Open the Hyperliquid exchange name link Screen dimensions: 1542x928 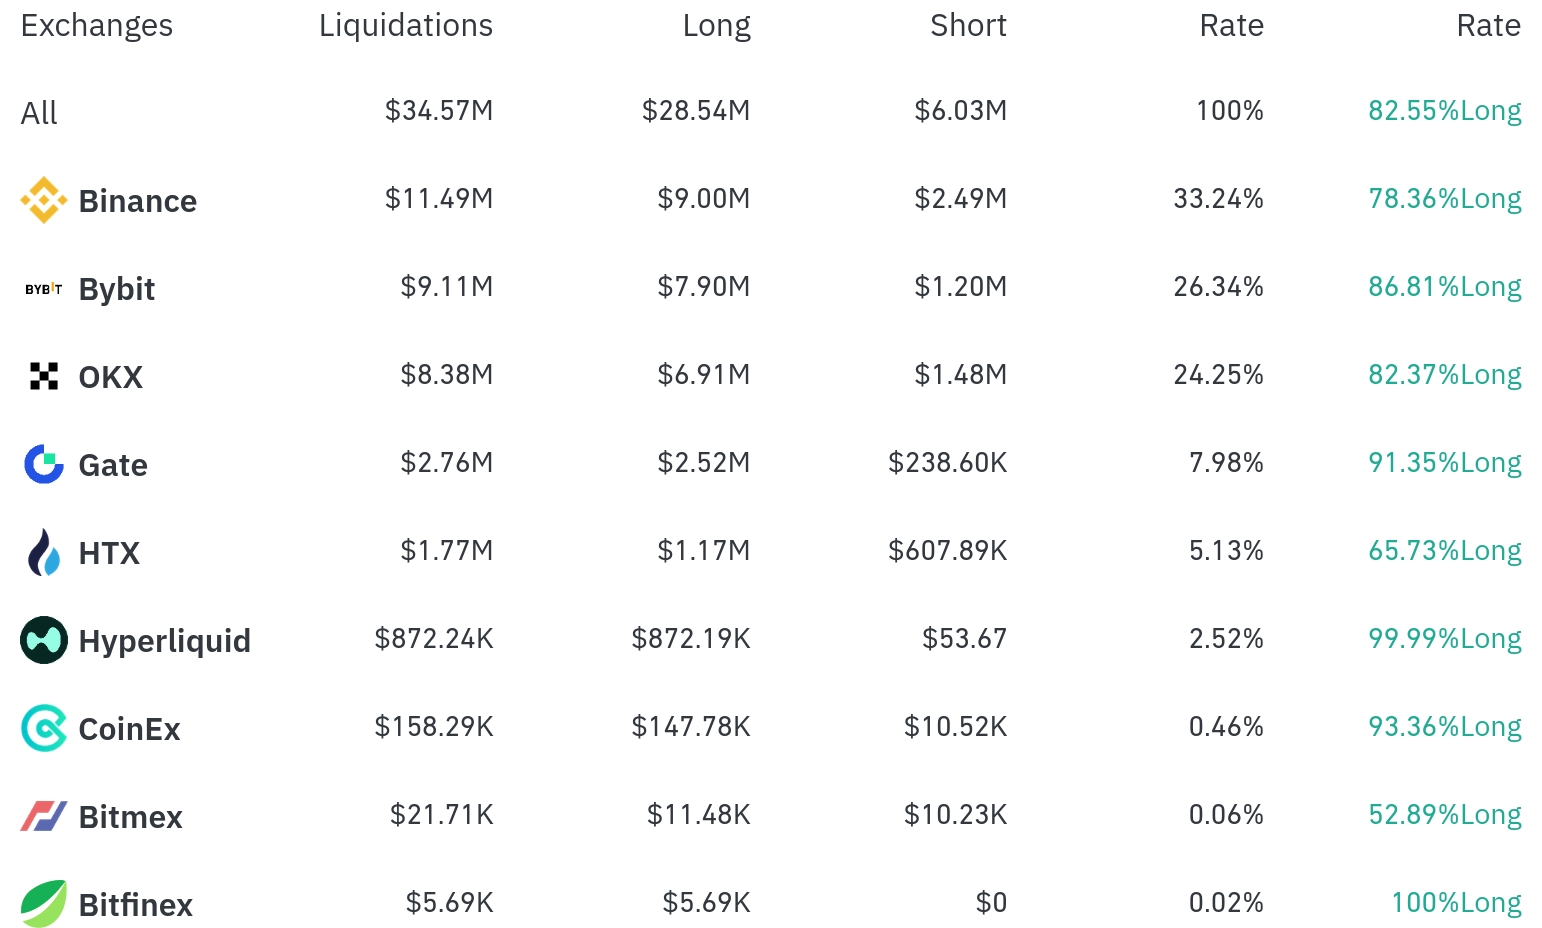[x=165, y=641]
